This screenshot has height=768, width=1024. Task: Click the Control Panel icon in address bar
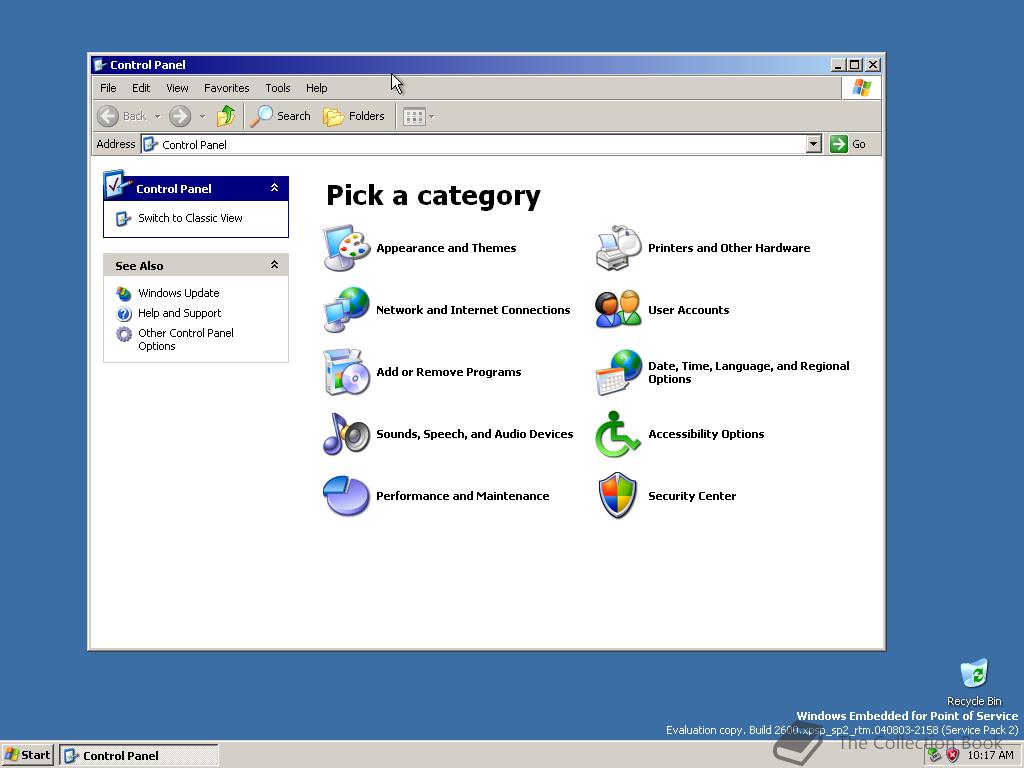pos(150,144)
